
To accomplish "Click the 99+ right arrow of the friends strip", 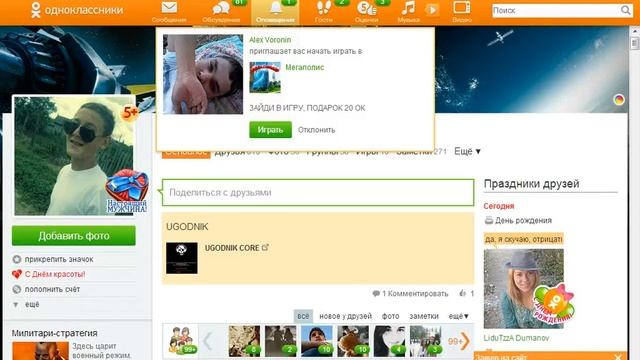I will tap(459, 341).
